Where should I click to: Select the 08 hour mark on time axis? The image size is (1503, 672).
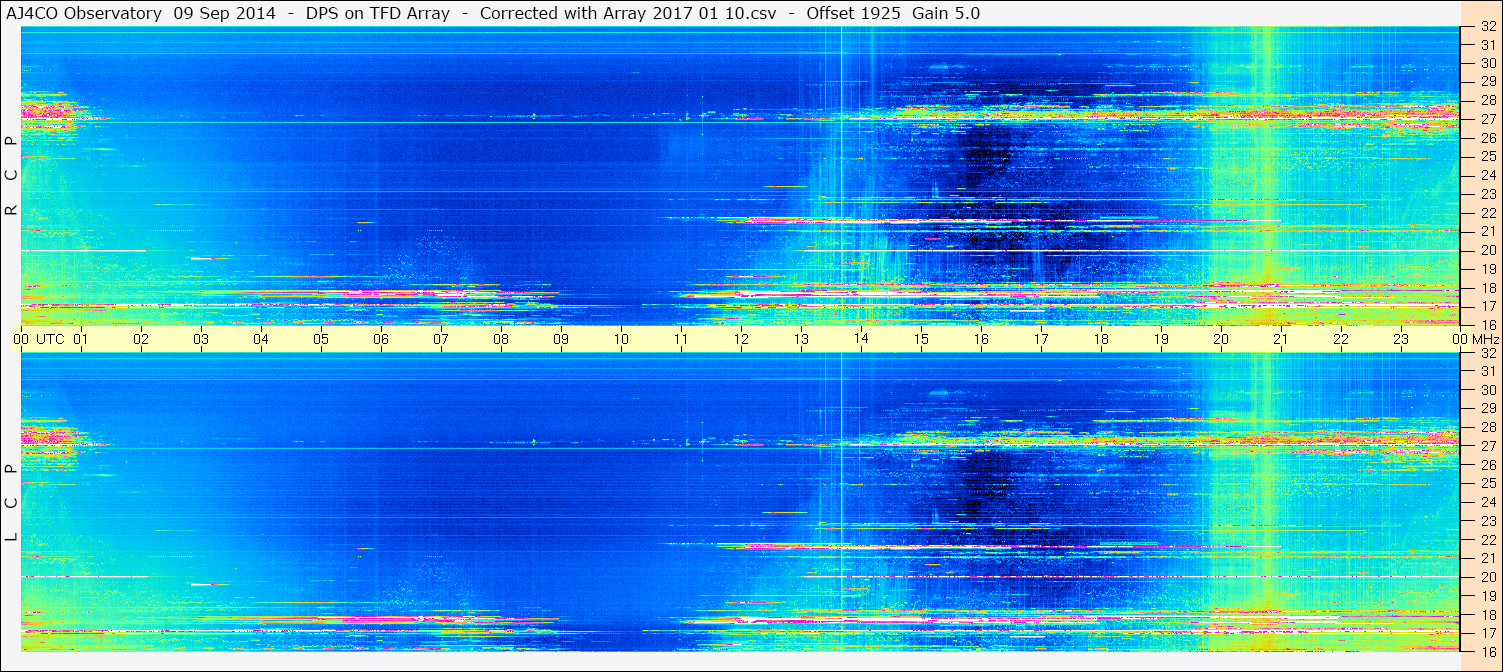click(x=501, y=339)
